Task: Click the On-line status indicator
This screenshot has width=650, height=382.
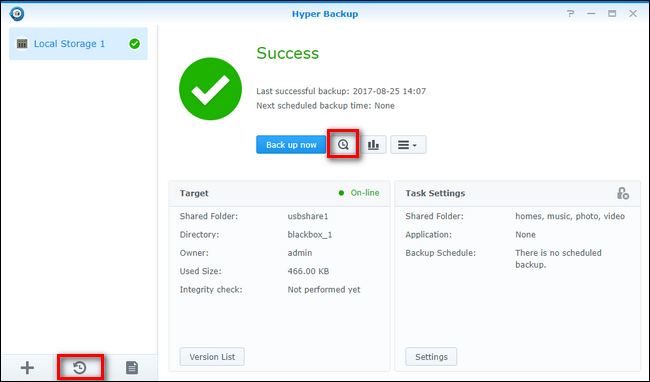Action: [x=359, y=193]
